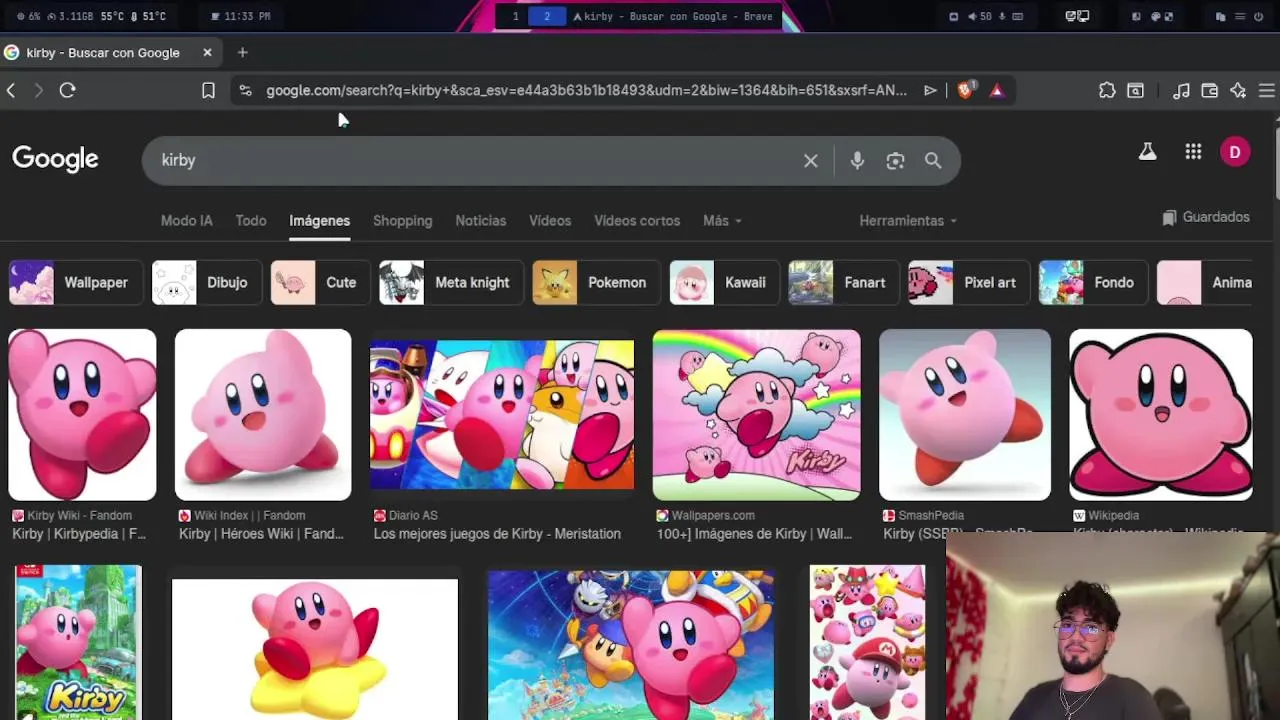
Task: Open the Kirby Wiki - Fandom image thumbnail
Action: pyautogui.click(x=82, y=415)
